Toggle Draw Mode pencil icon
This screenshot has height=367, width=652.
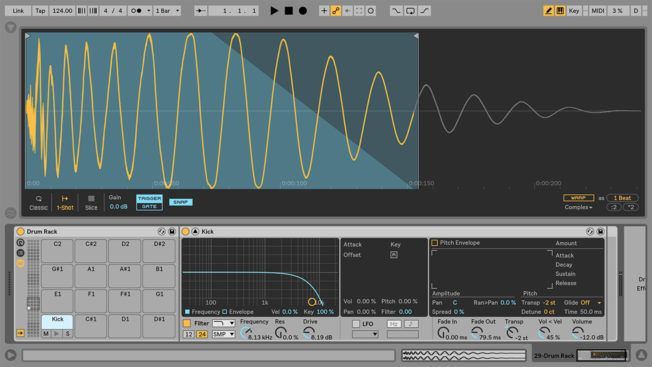point(548,11)
